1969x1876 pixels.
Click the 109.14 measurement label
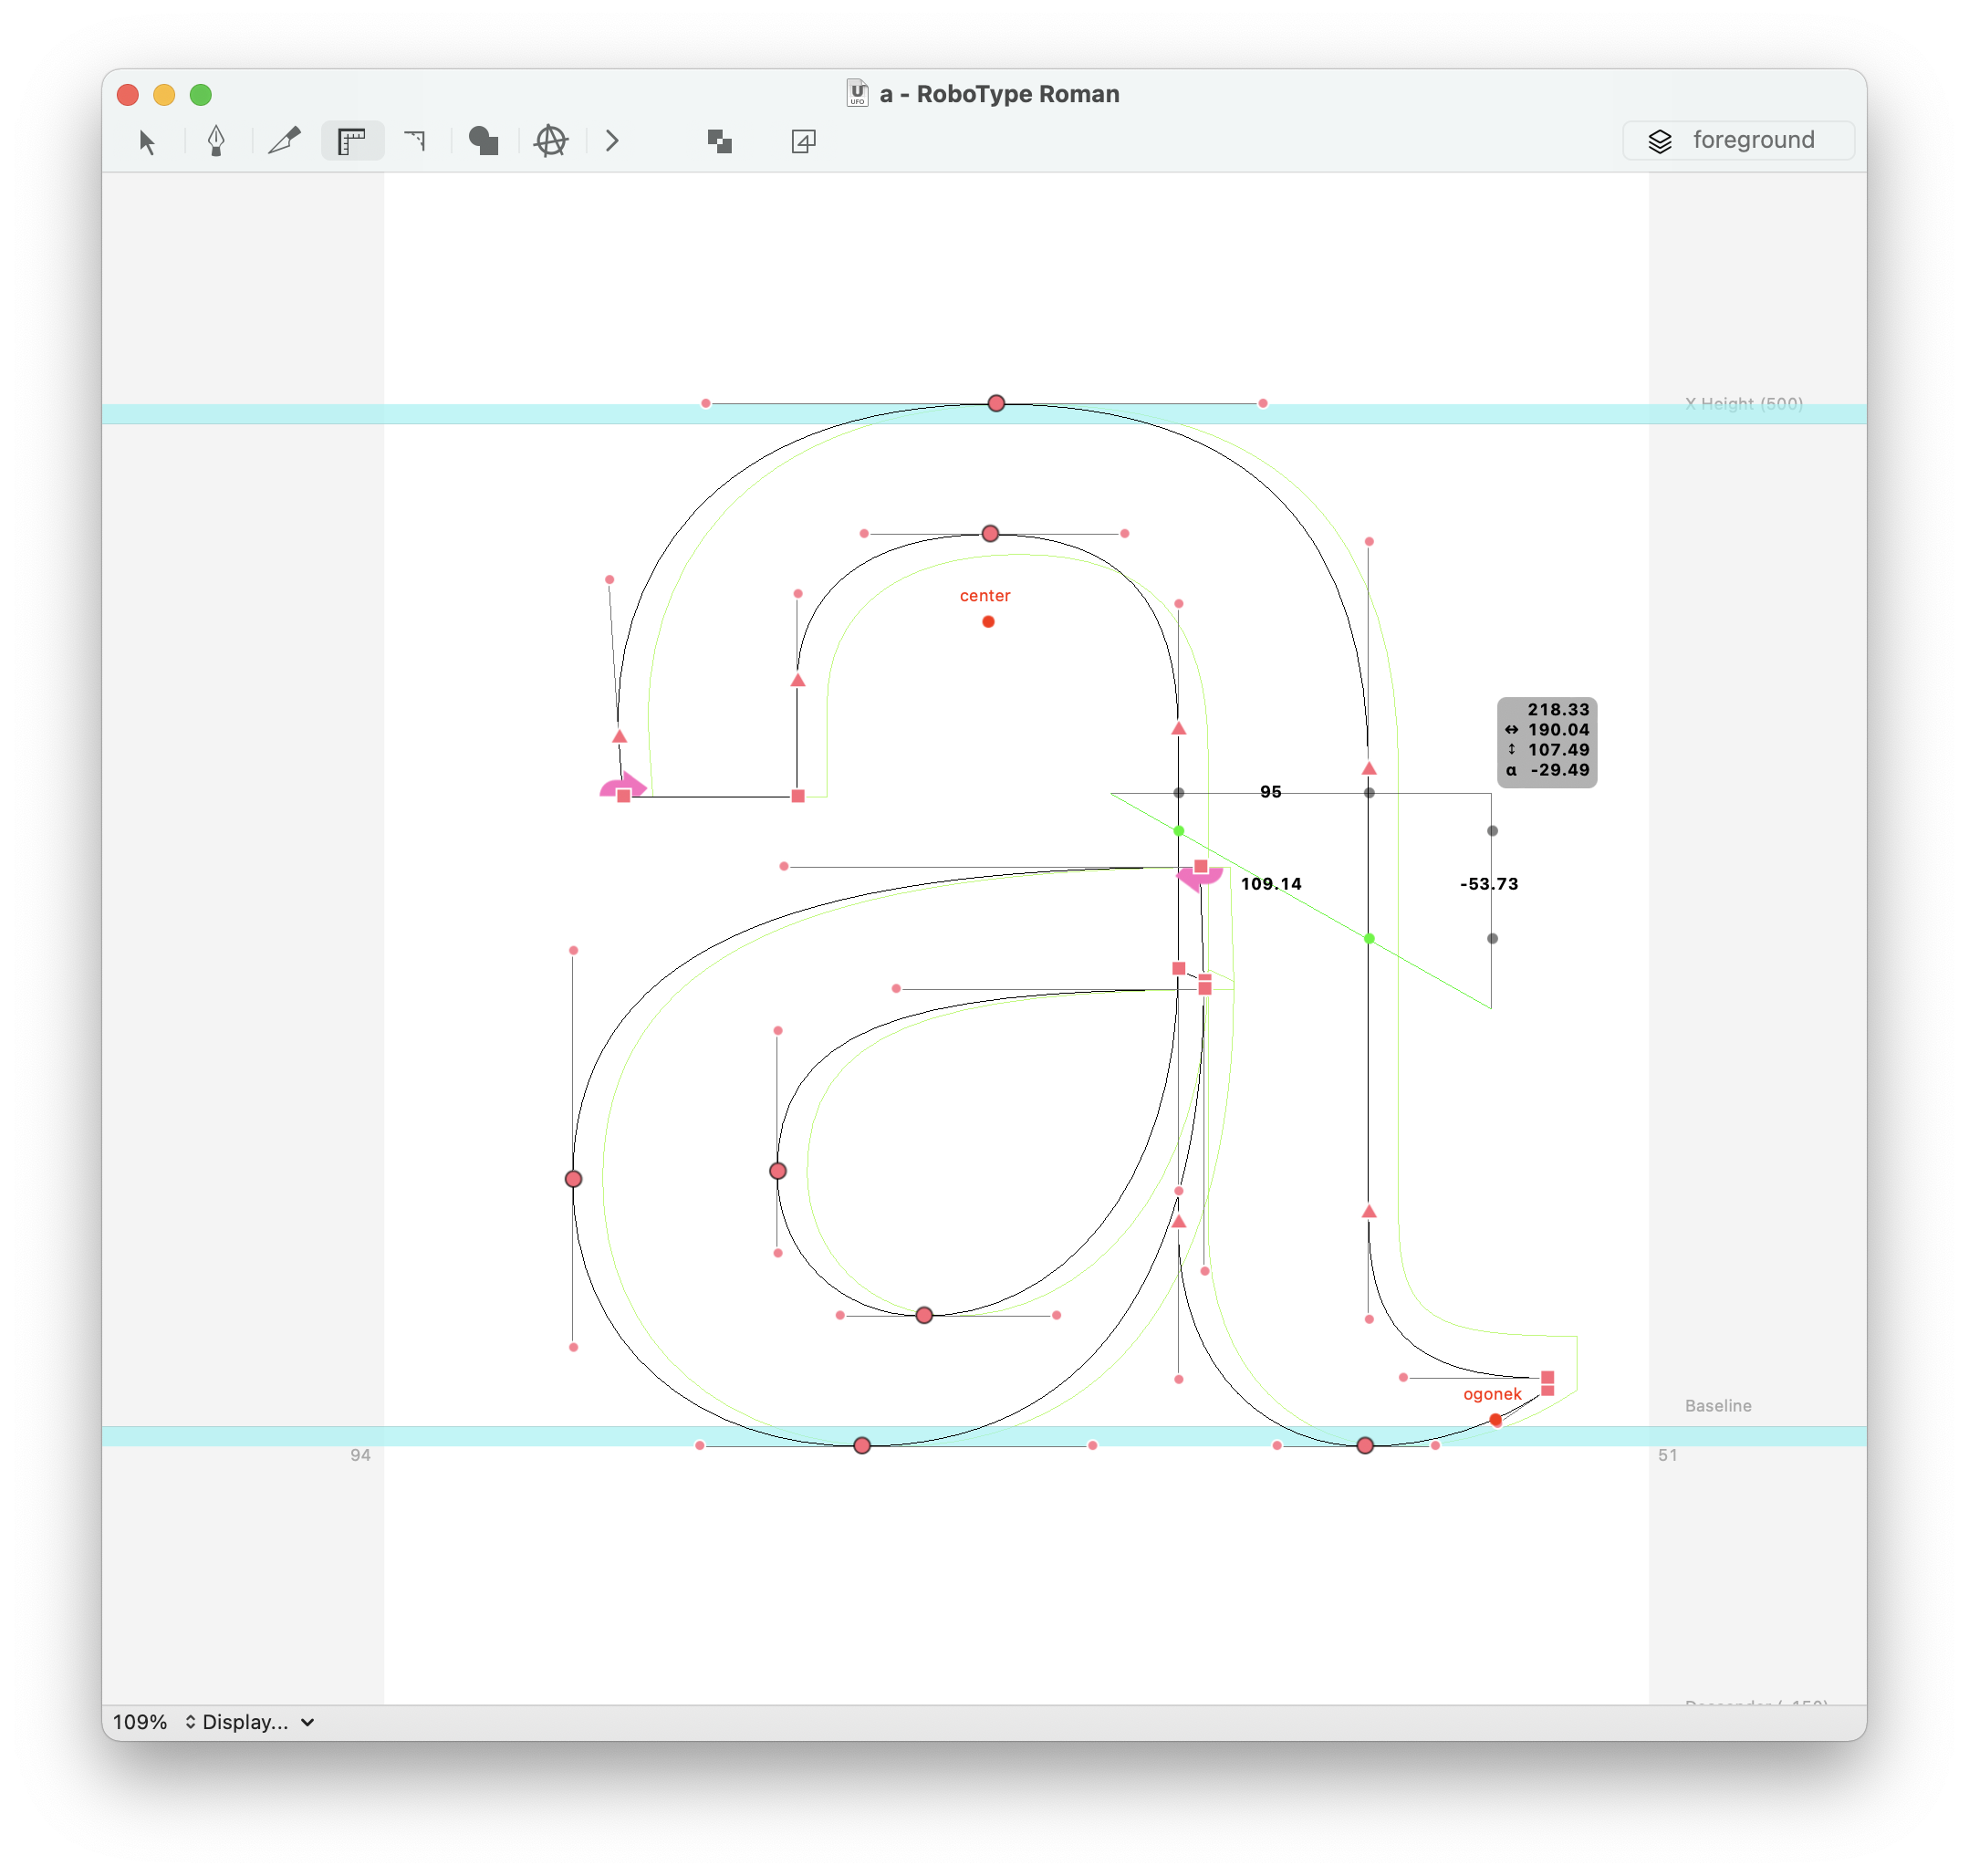click(1271, 884)
